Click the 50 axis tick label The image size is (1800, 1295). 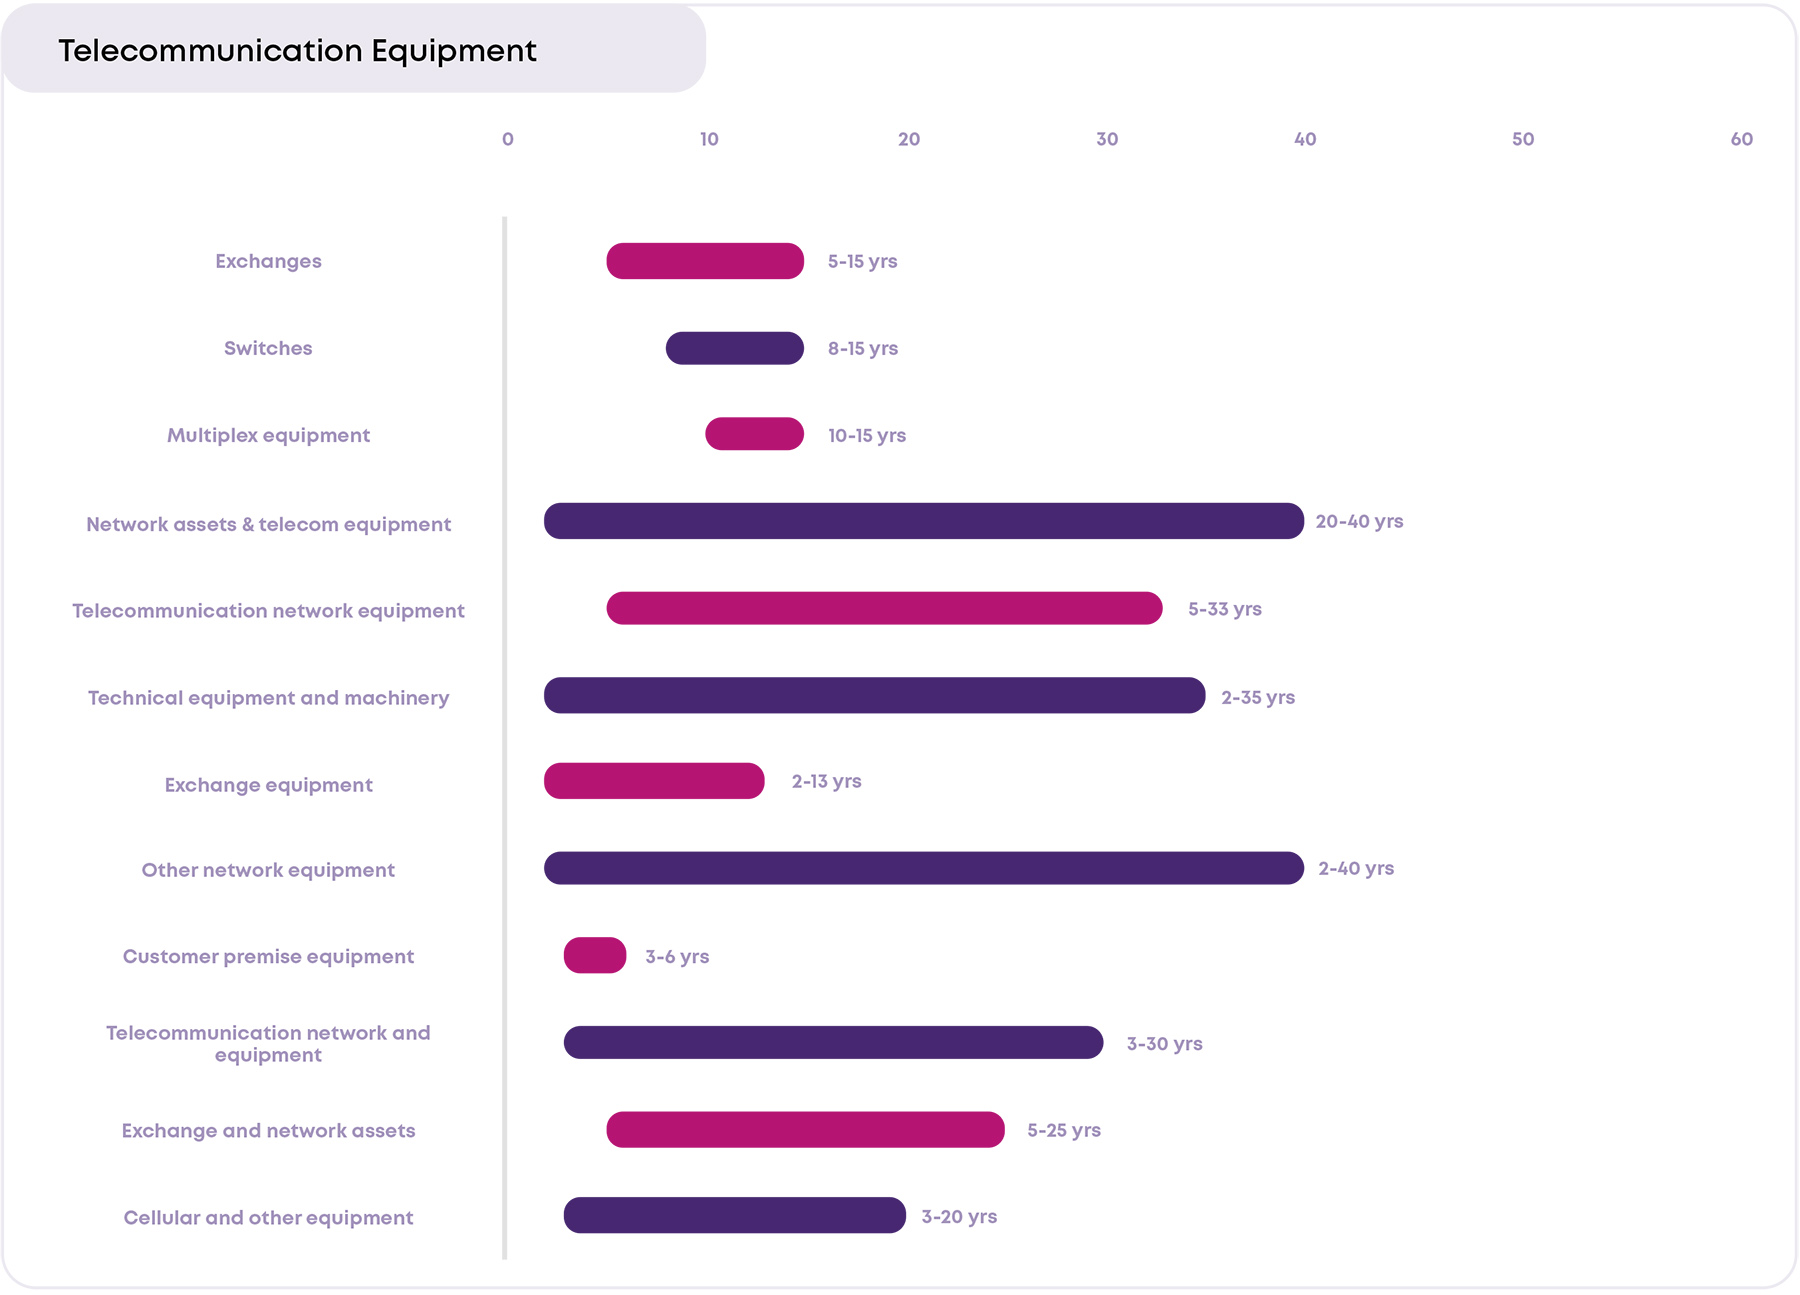[1523, 139]
